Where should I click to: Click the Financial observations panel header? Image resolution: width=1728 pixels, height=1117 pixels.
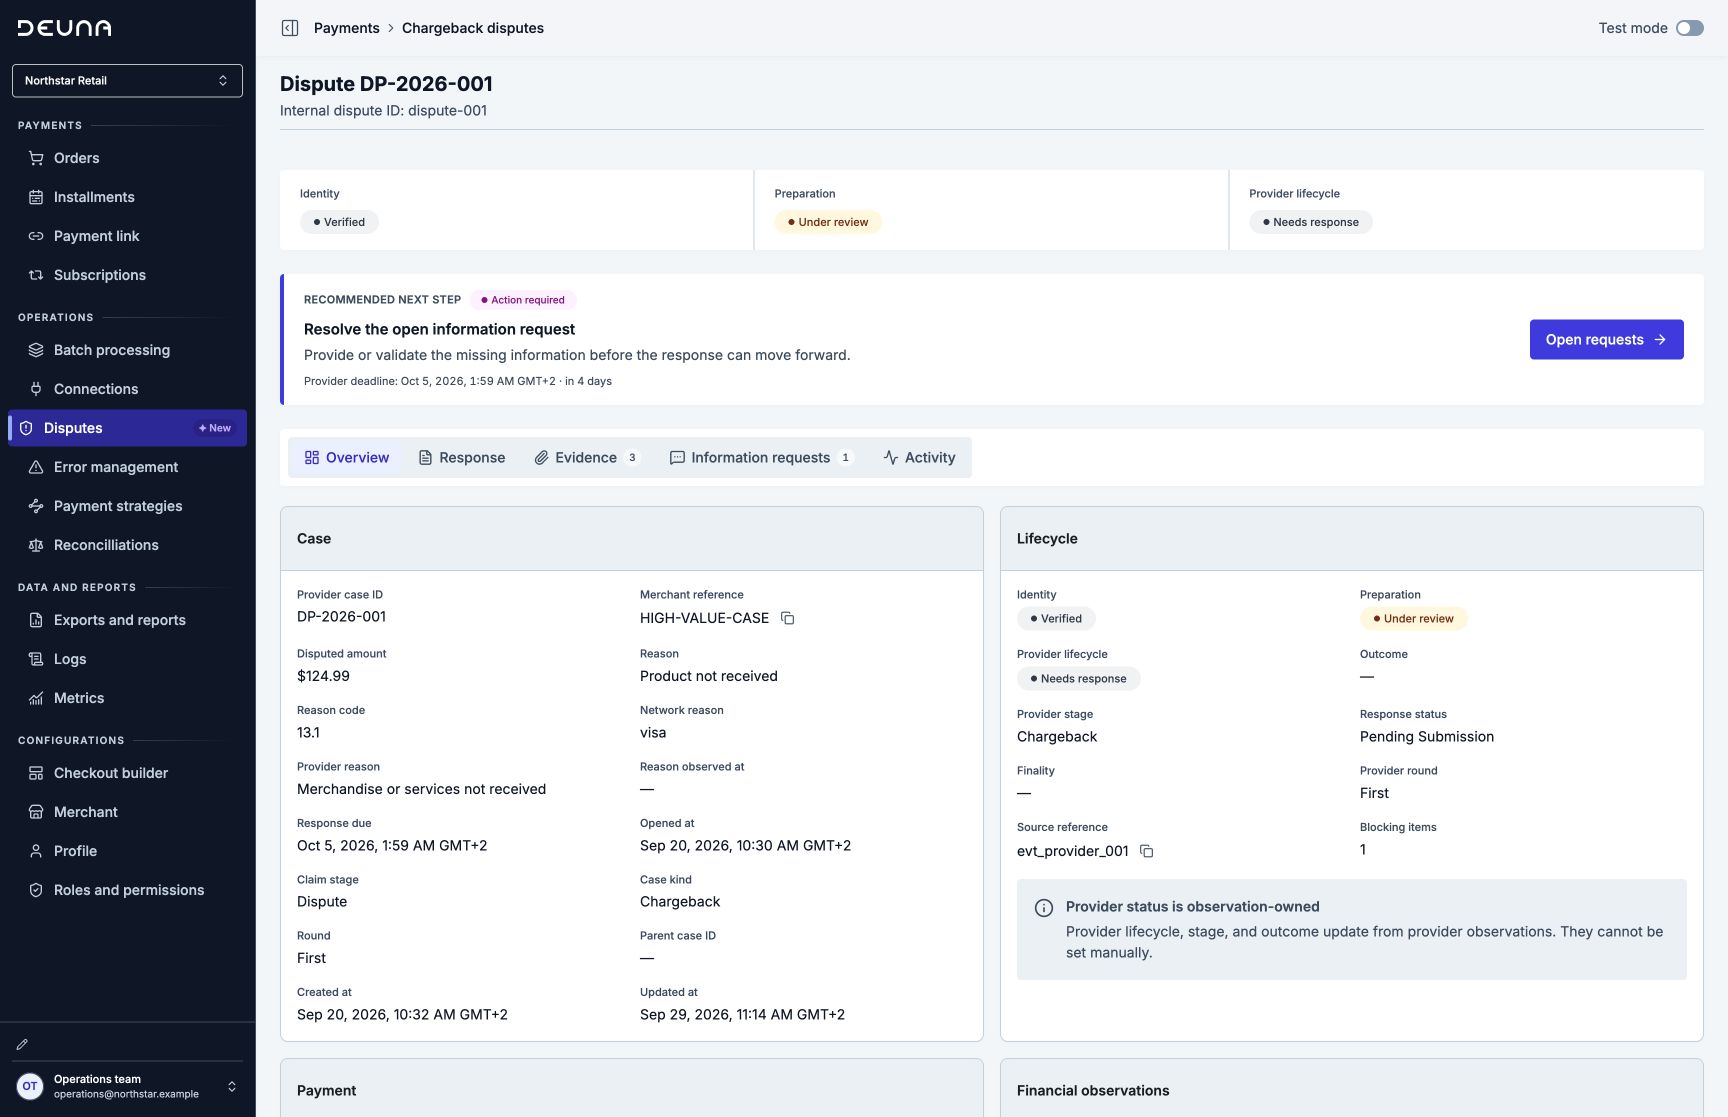point(1352,1088)
